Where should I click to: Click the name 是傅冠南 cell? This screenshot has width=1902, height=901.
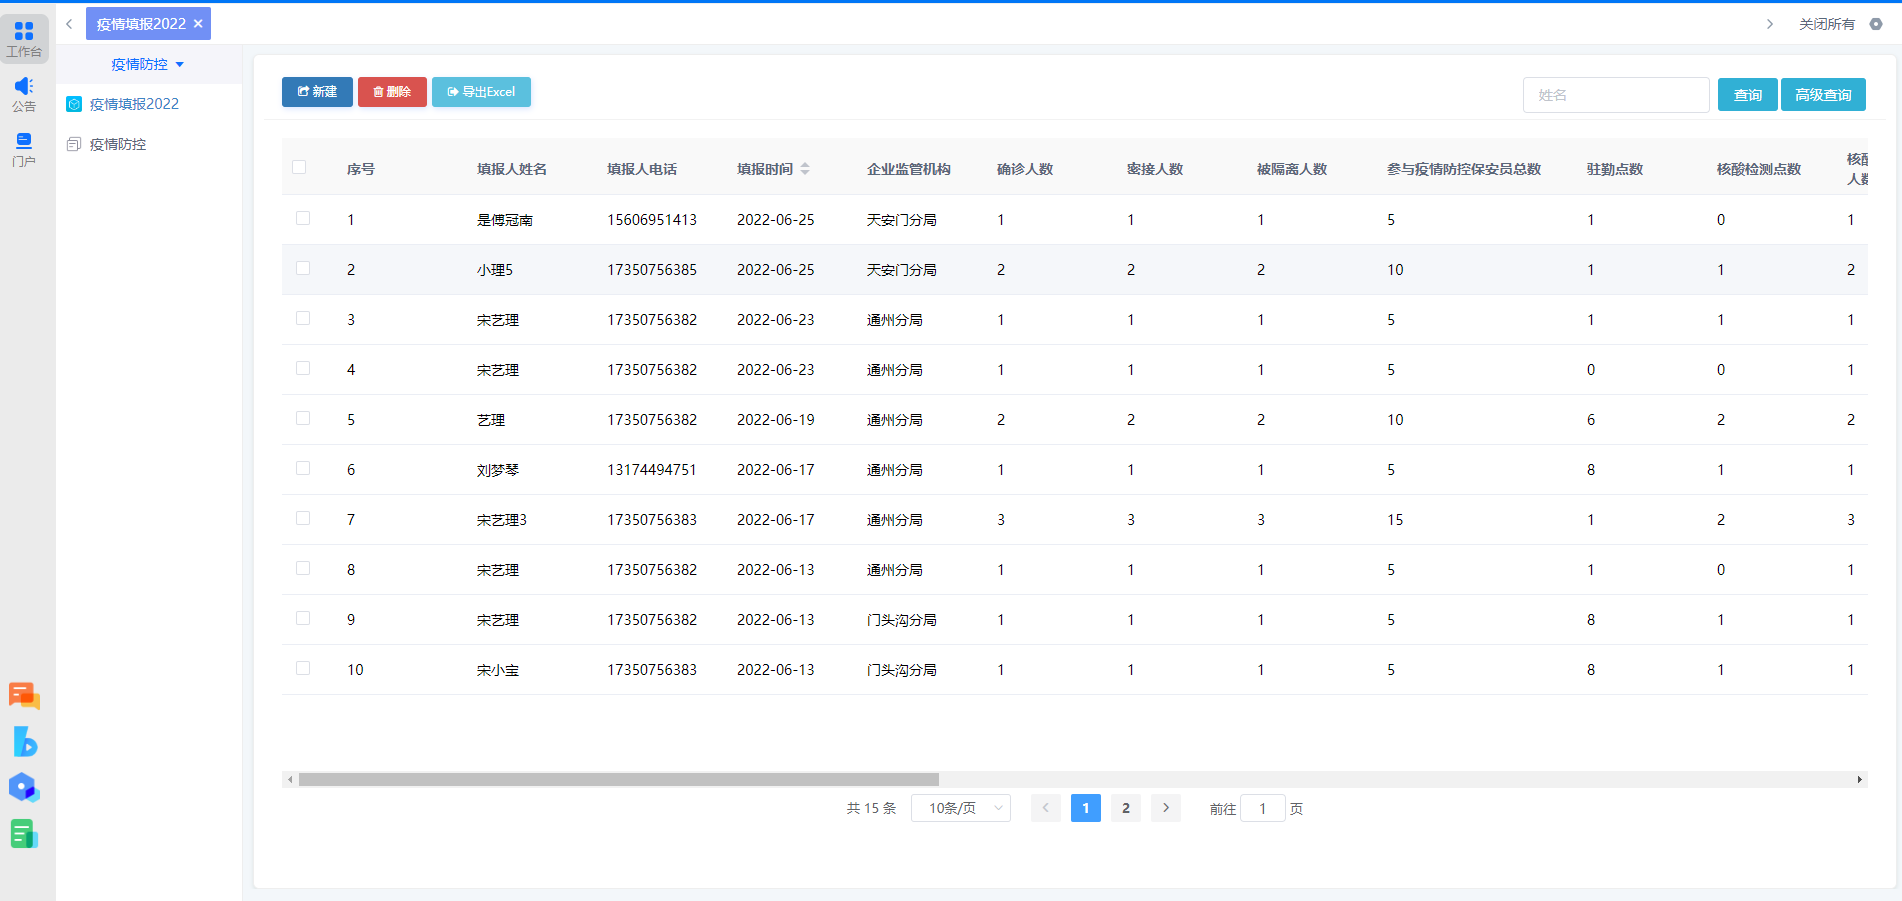coord(505,220)
